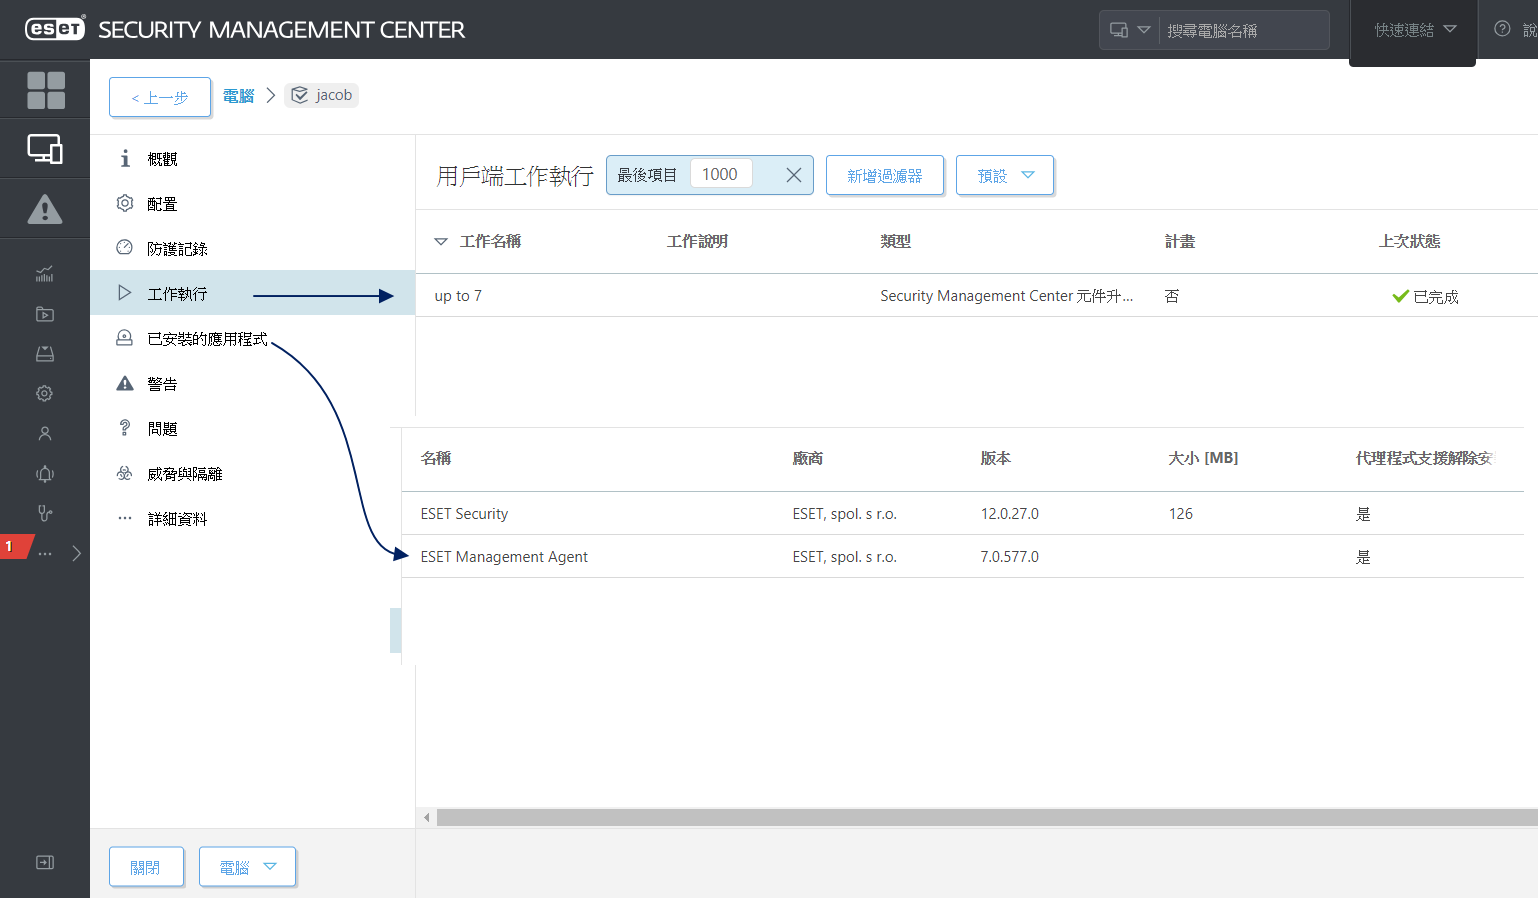Open the 預設 presets dropdown
Image resolution: width=1538 pixels, height=898 pixels.
(1005, 175)
